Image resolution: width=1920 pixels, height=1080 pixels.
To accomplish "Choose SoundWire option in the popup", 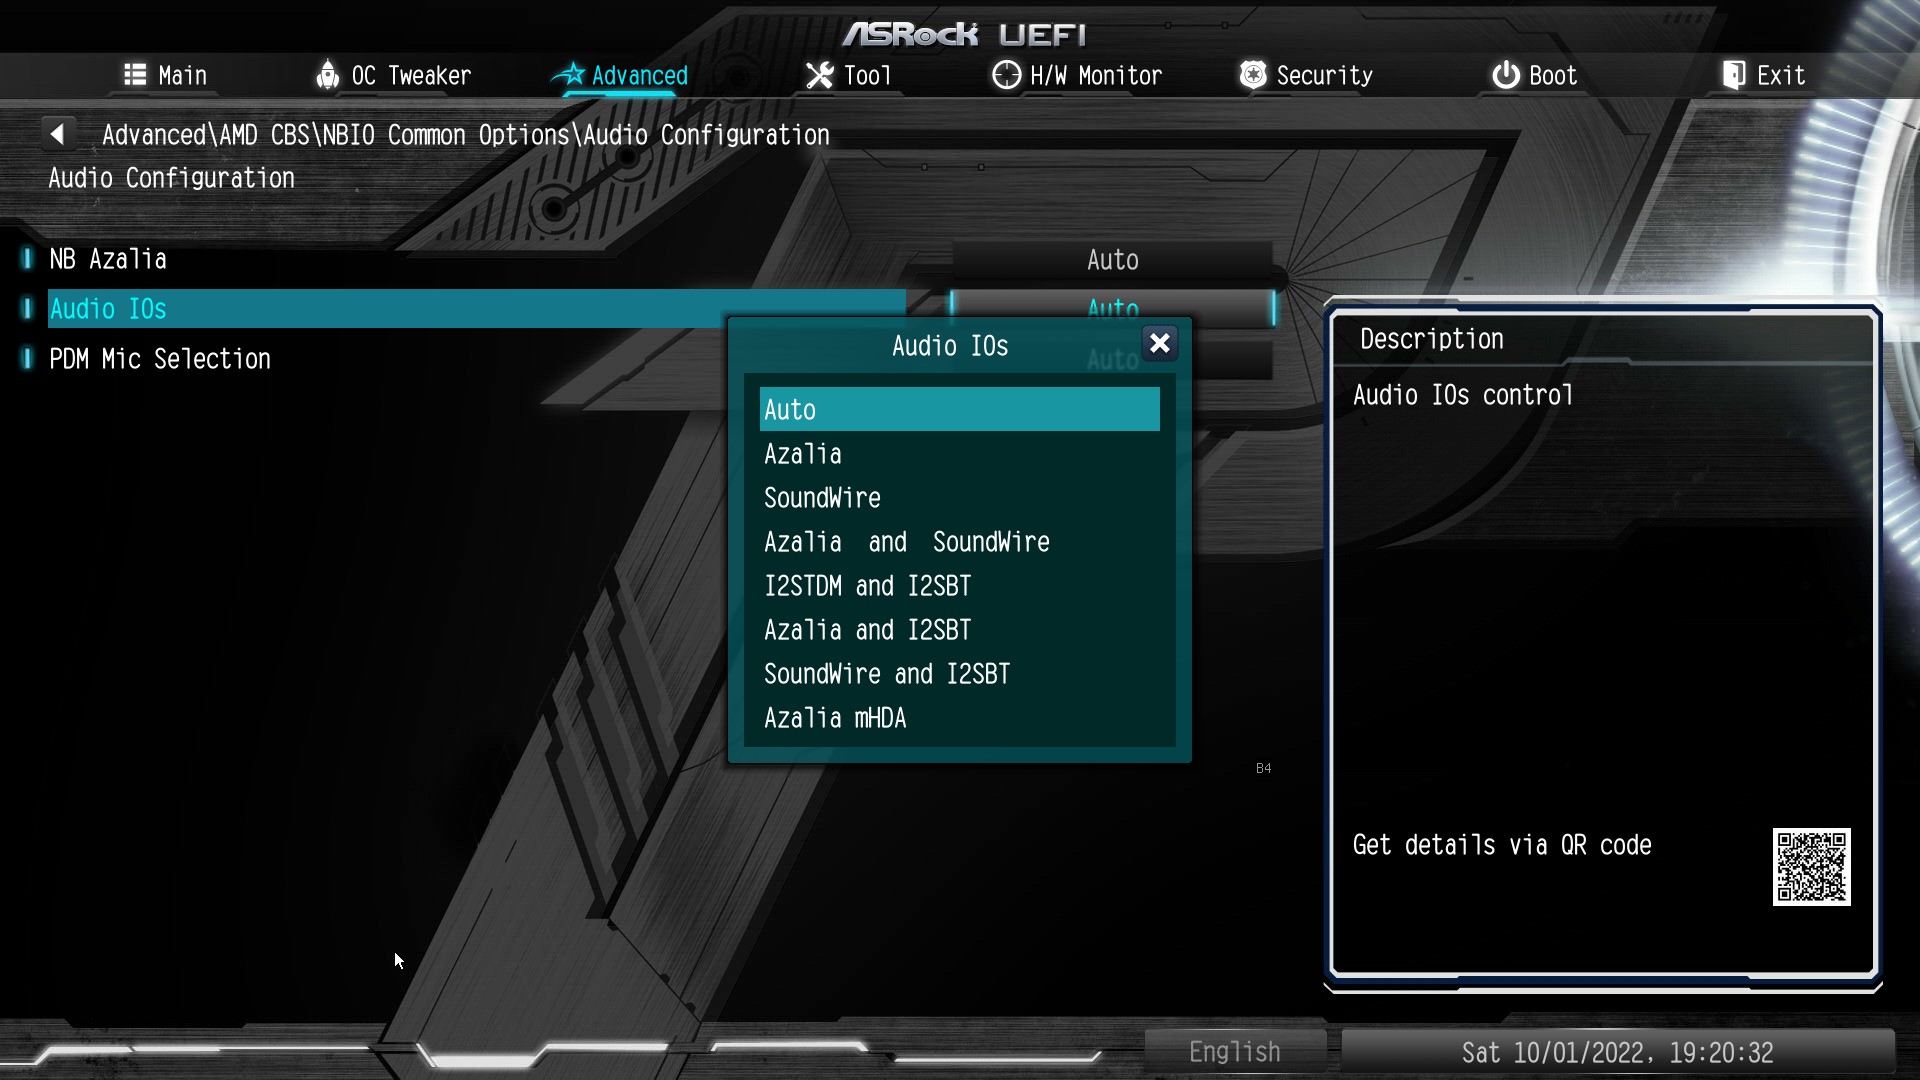I will click(822, 498).
